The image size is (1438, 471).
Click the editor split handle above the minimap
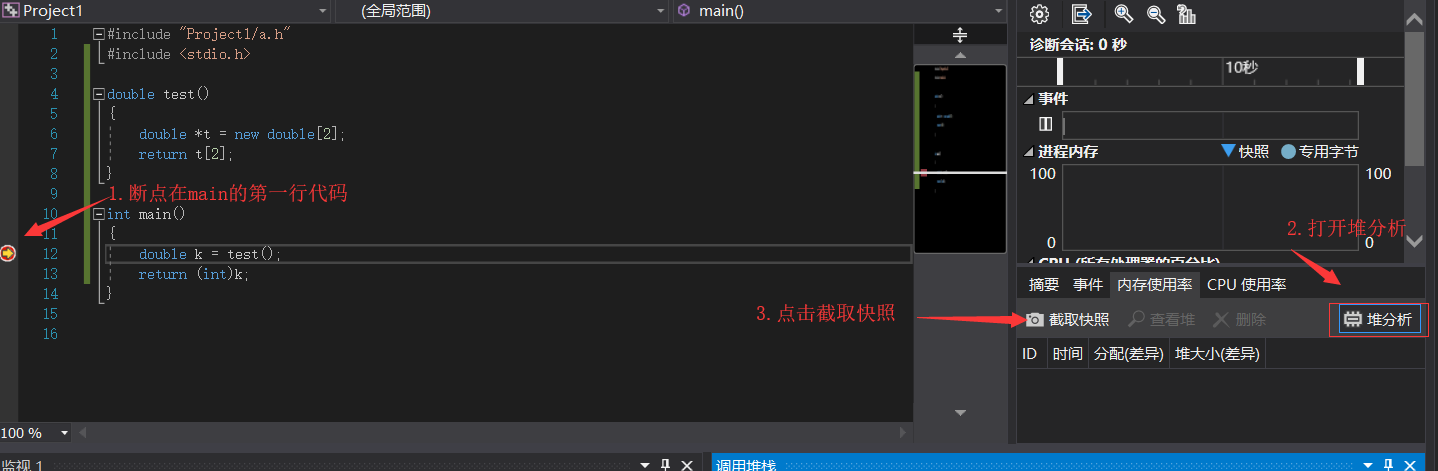960,35
